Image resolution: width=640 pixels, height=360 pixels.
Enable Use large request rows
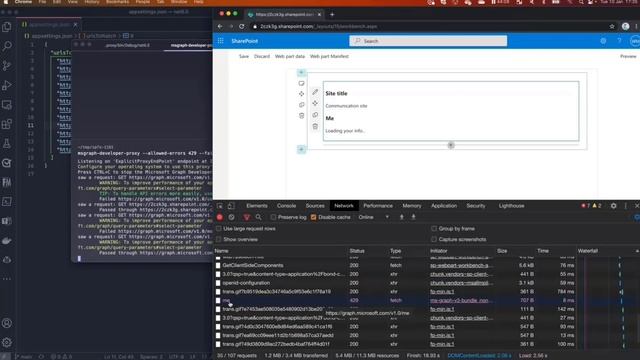(x=219, y=229)
